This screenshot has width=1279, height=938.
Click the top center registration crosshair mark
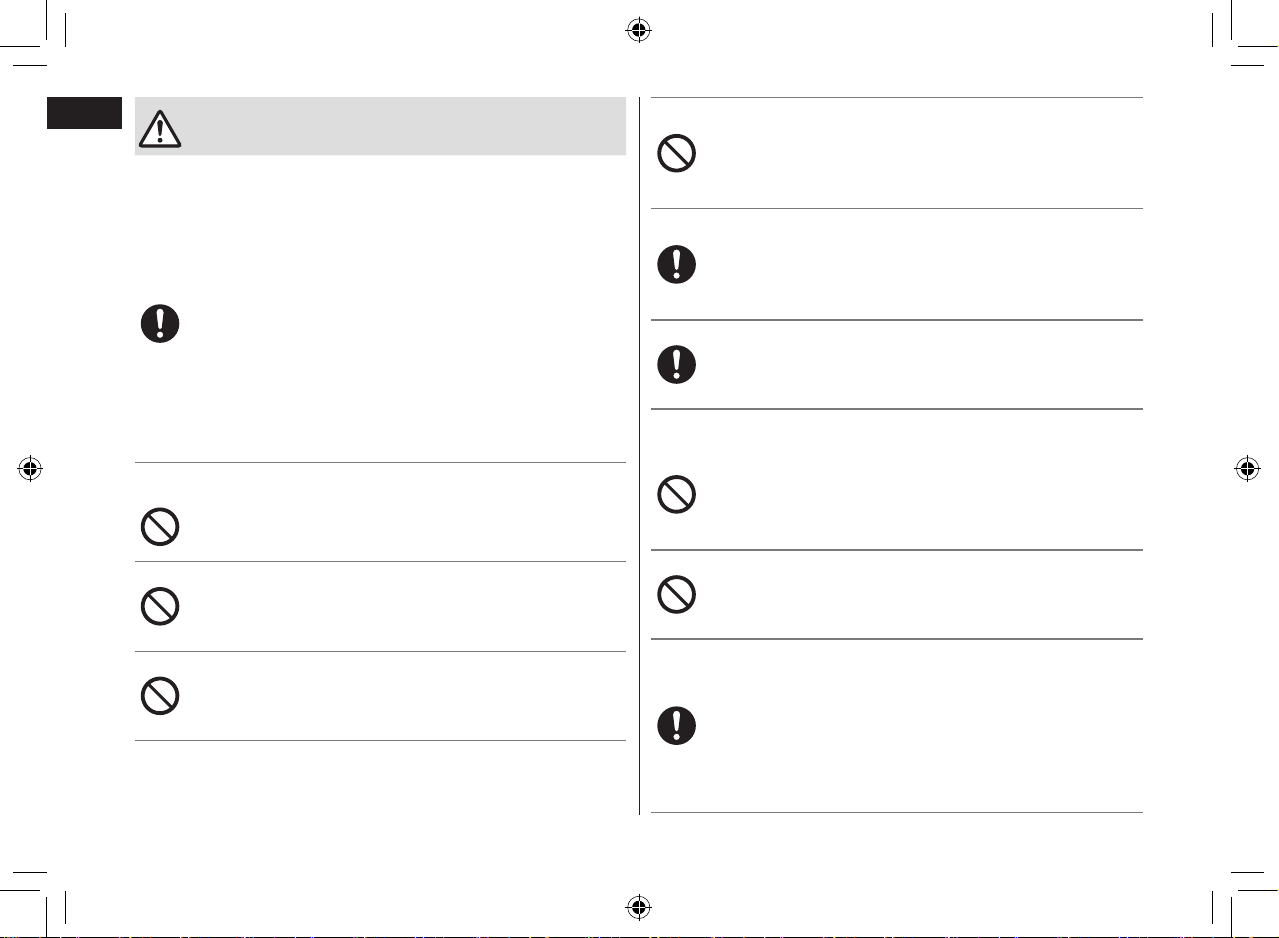pyautogui.click(x=639, y=31)
